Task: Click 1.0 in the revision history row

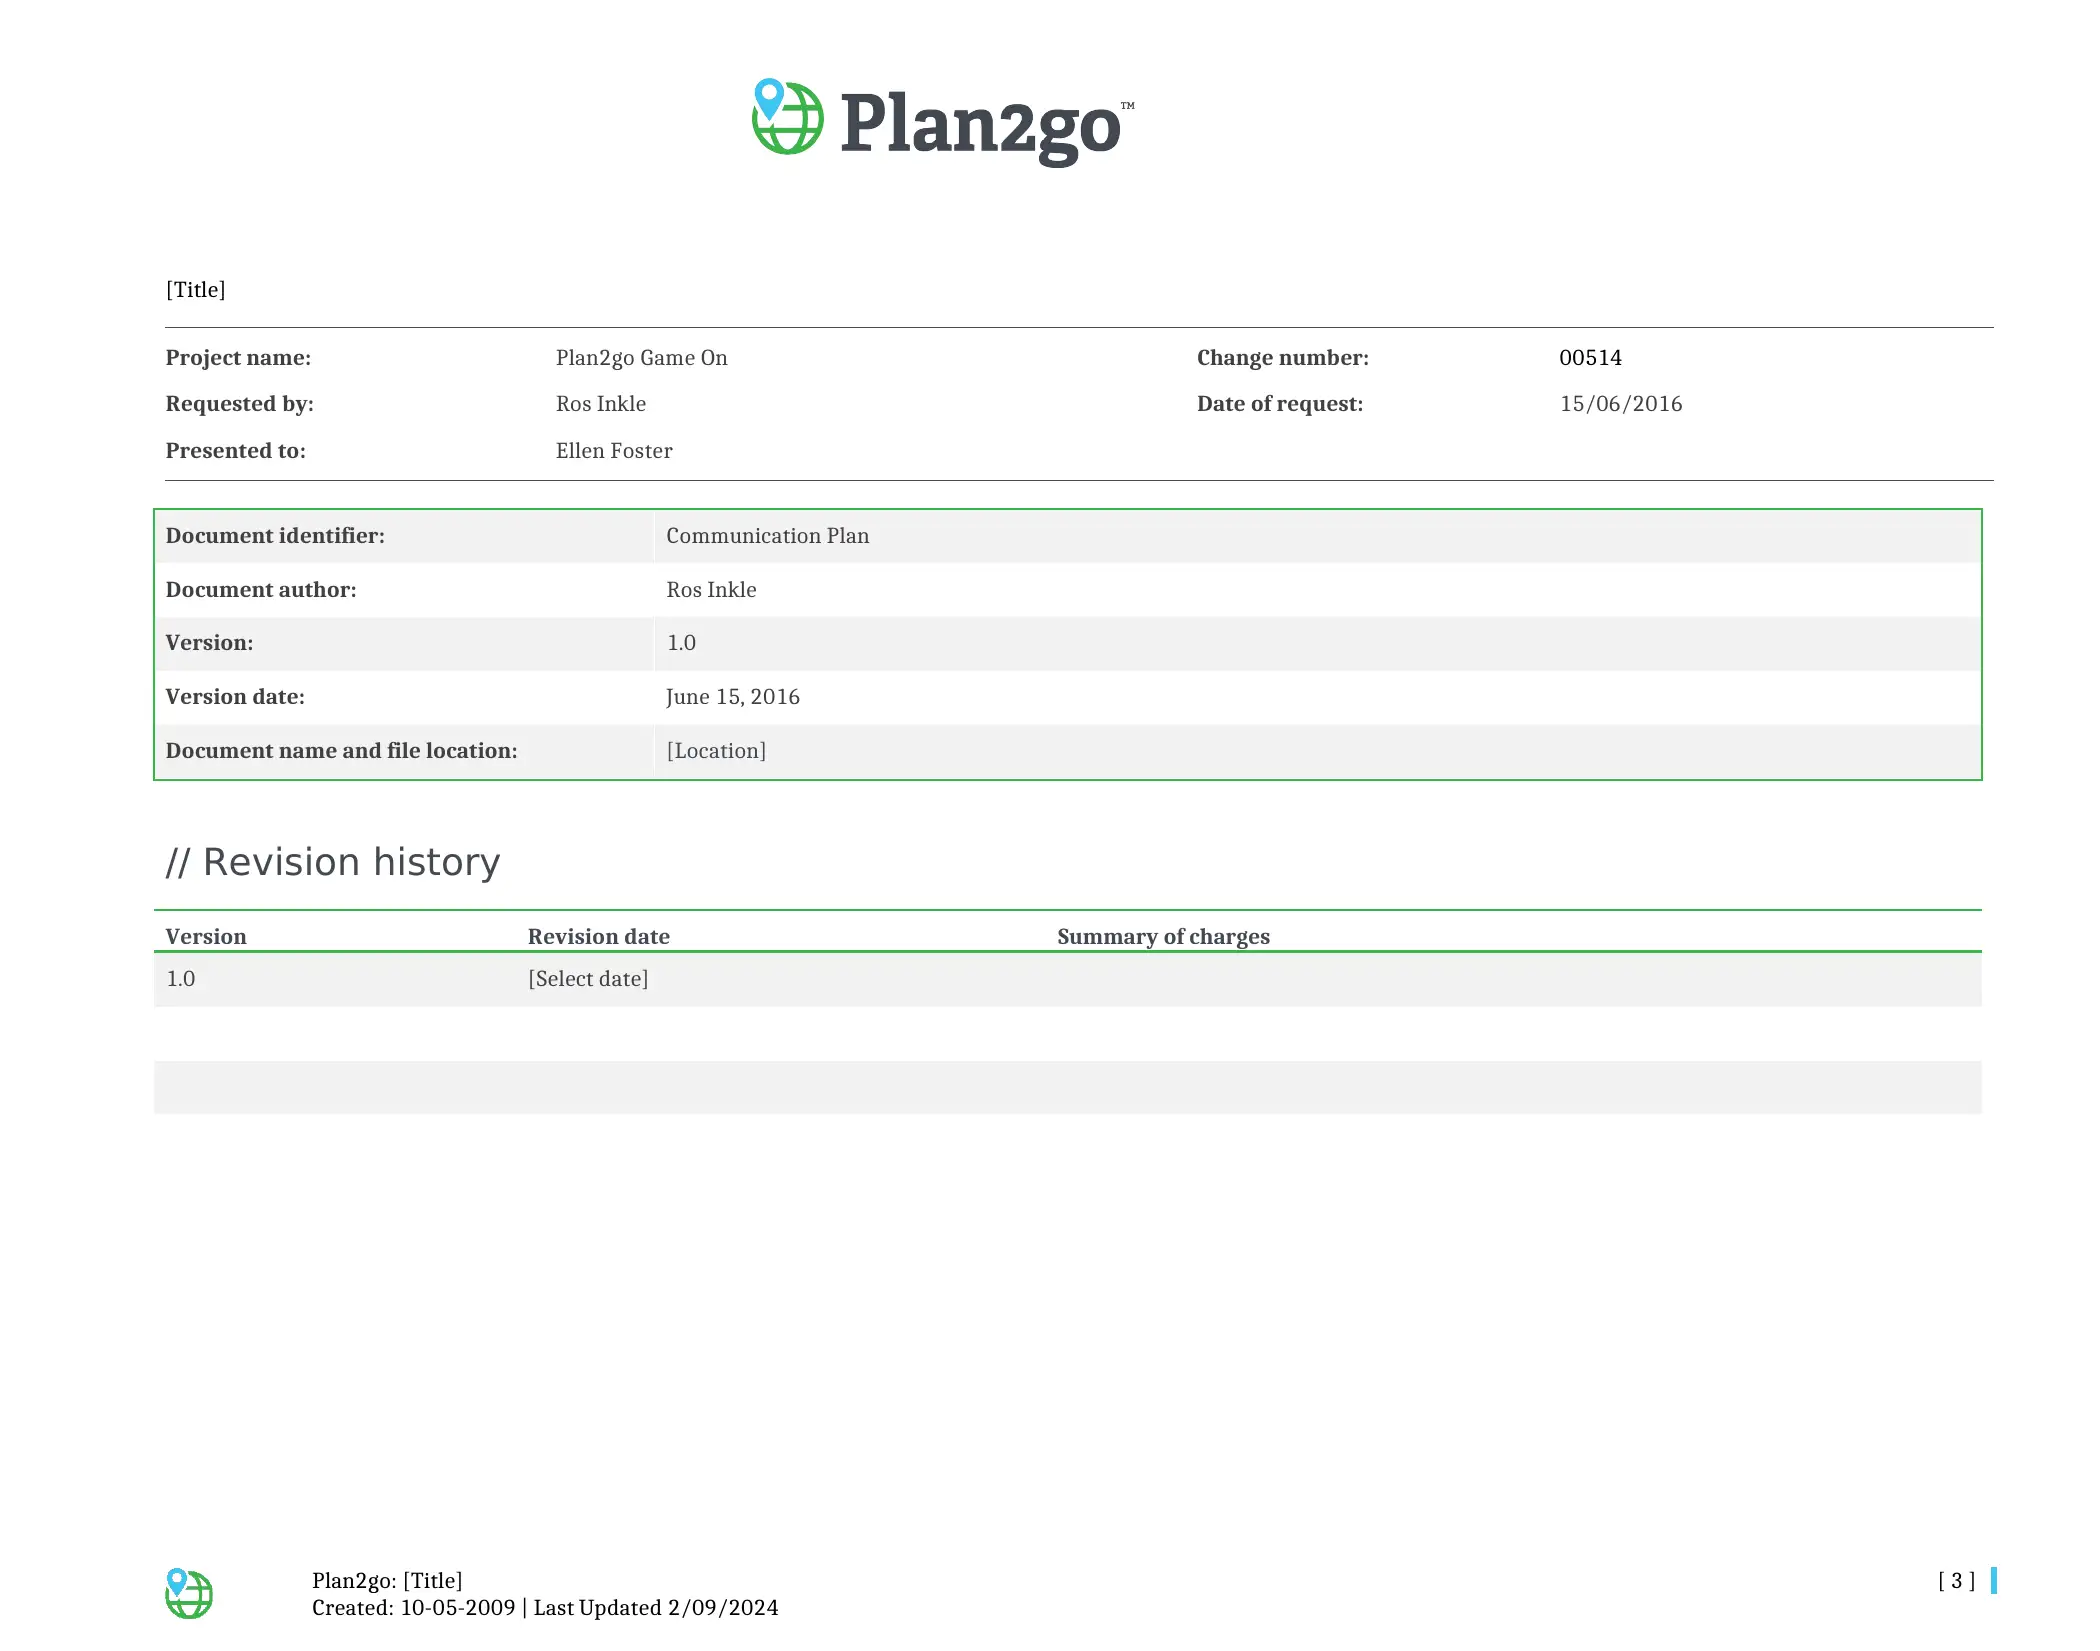Action: pos(181,979)
